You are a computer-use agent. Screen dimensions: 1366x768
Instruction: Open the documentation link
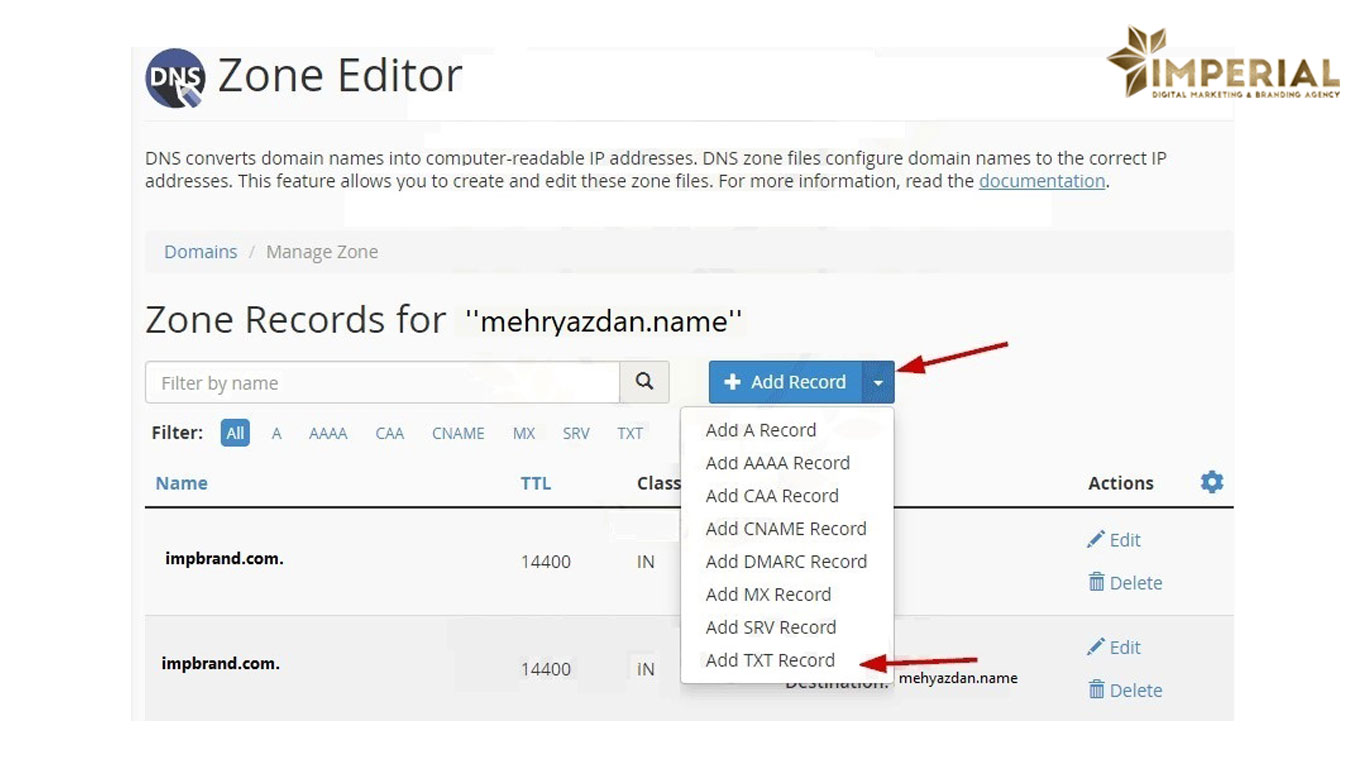point(1041,181)
